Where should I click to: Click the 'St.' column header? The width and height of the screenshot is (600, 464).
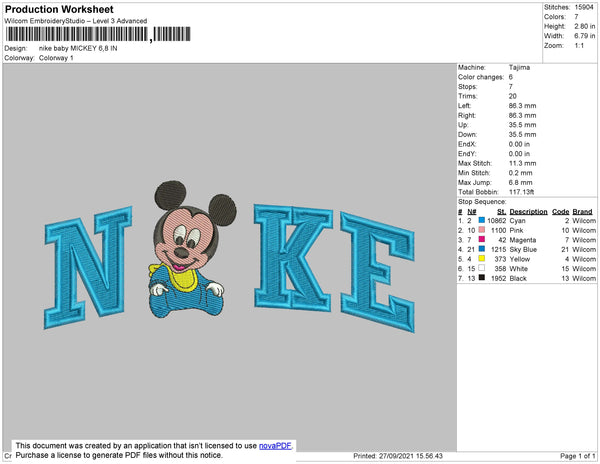pos(502,212)
